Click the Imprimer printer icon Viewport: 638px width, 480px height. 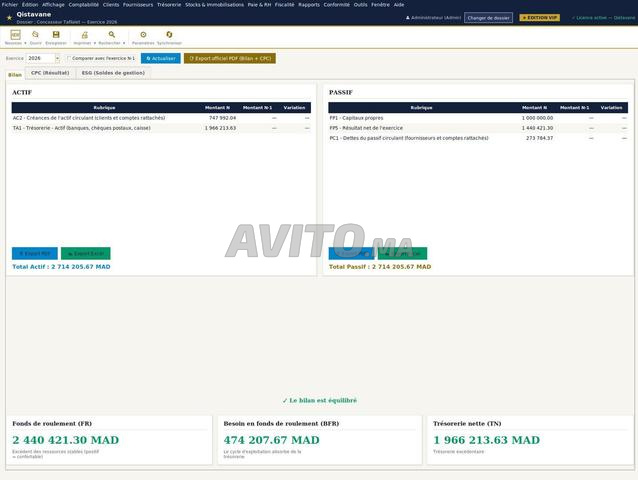(x=84, y=35)
